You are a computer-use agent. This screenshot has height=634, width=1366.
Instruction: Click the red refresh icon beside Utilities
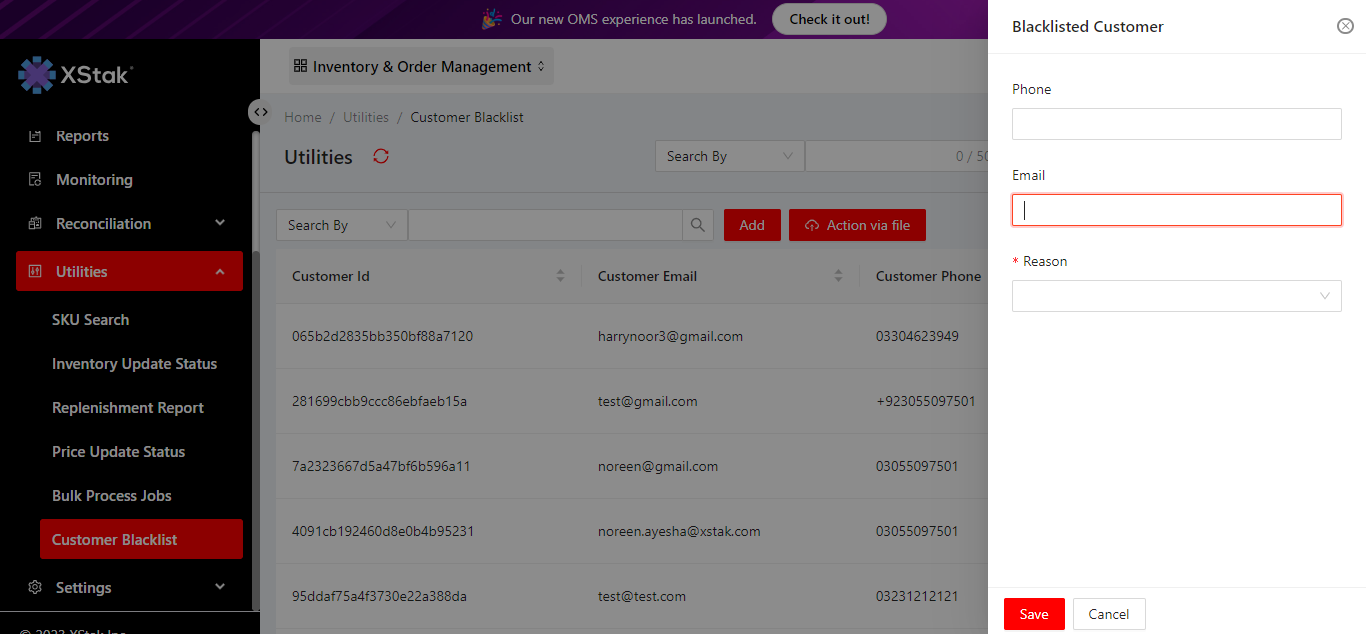coord(381,156)
